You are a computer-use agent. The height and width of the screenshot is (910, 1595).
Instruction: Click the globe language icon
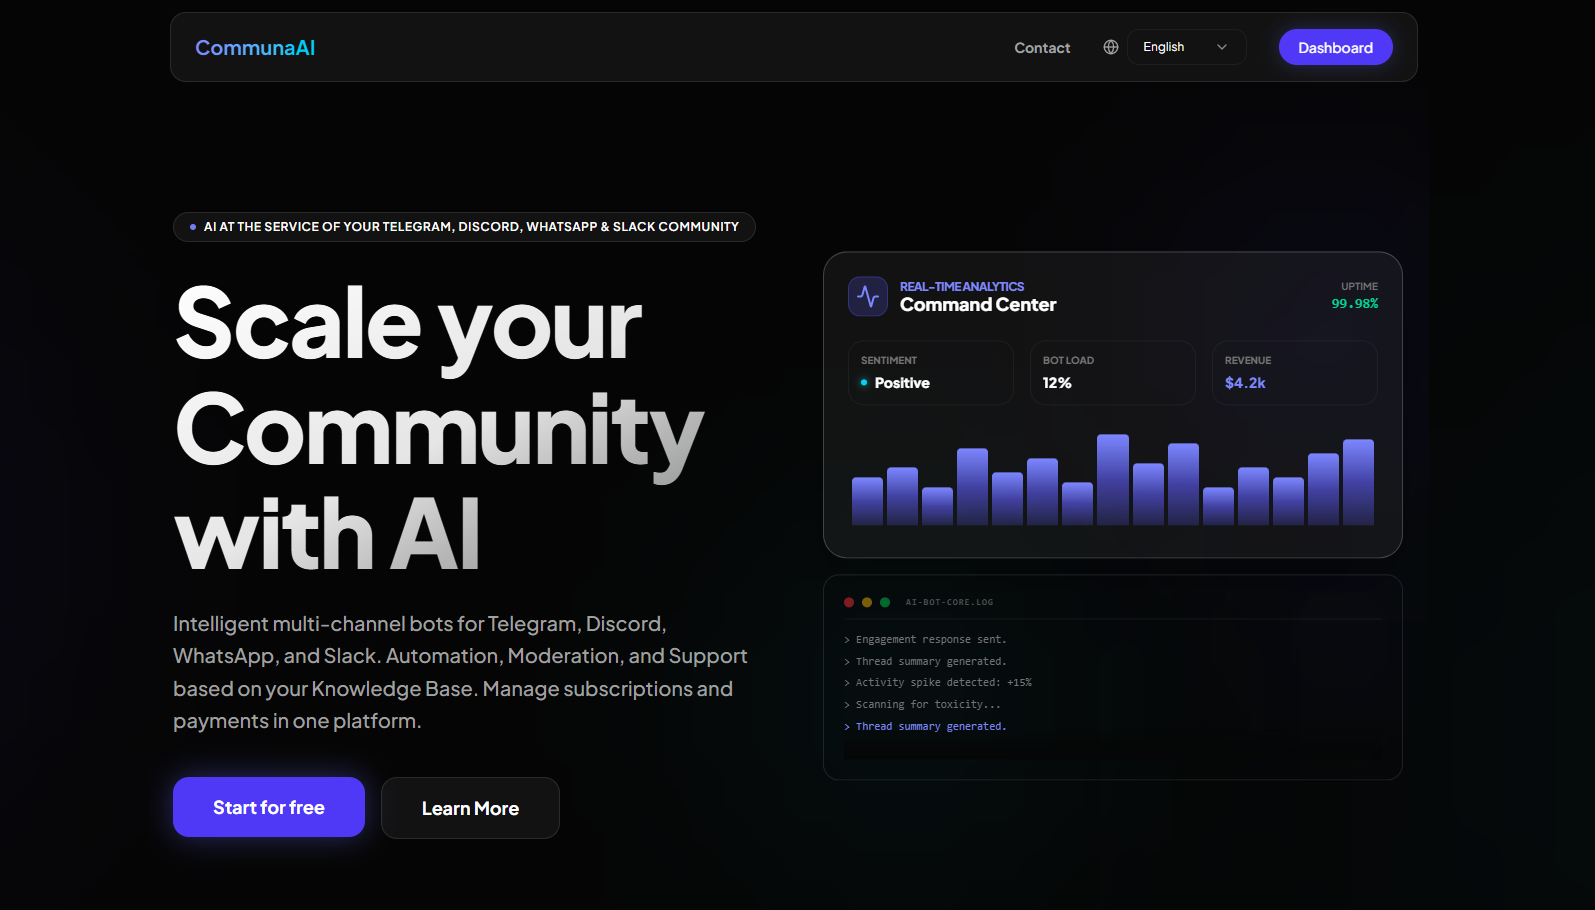(x=1110, y=47)
